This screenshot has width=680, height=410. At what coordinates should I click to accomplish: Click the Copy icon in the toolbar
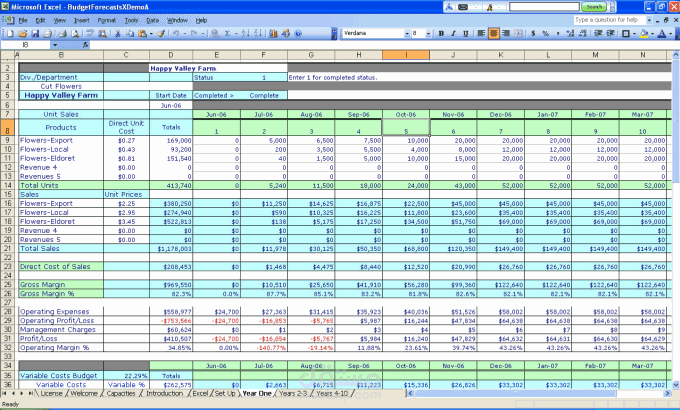[x=130, y=33]
